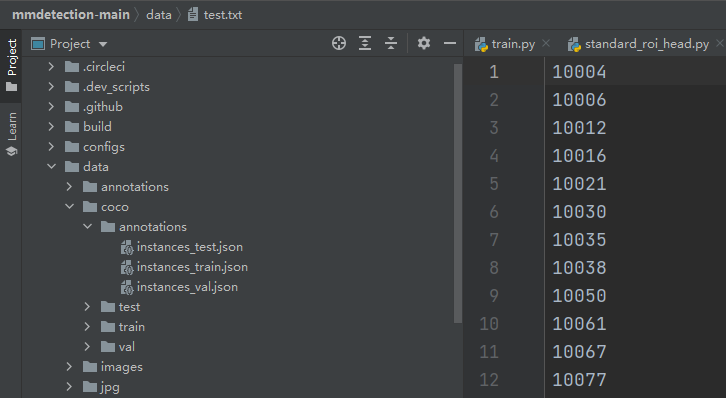Switch to standard_roi_head.py tab
The height and width of the screenshot is (398, 726).
pyautogui.click(x=638, y=44)
